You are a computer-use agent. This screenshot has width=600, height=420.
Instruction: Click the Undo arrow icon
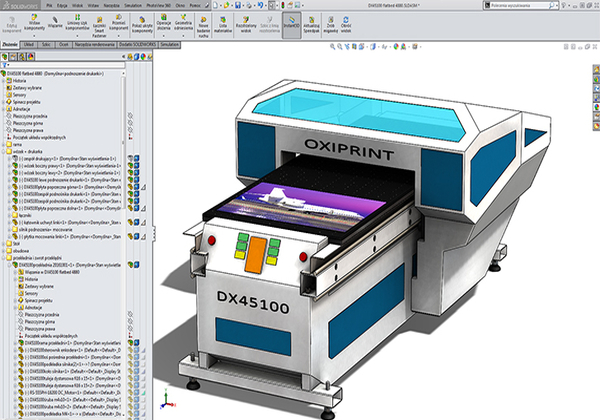click(261, 5)
